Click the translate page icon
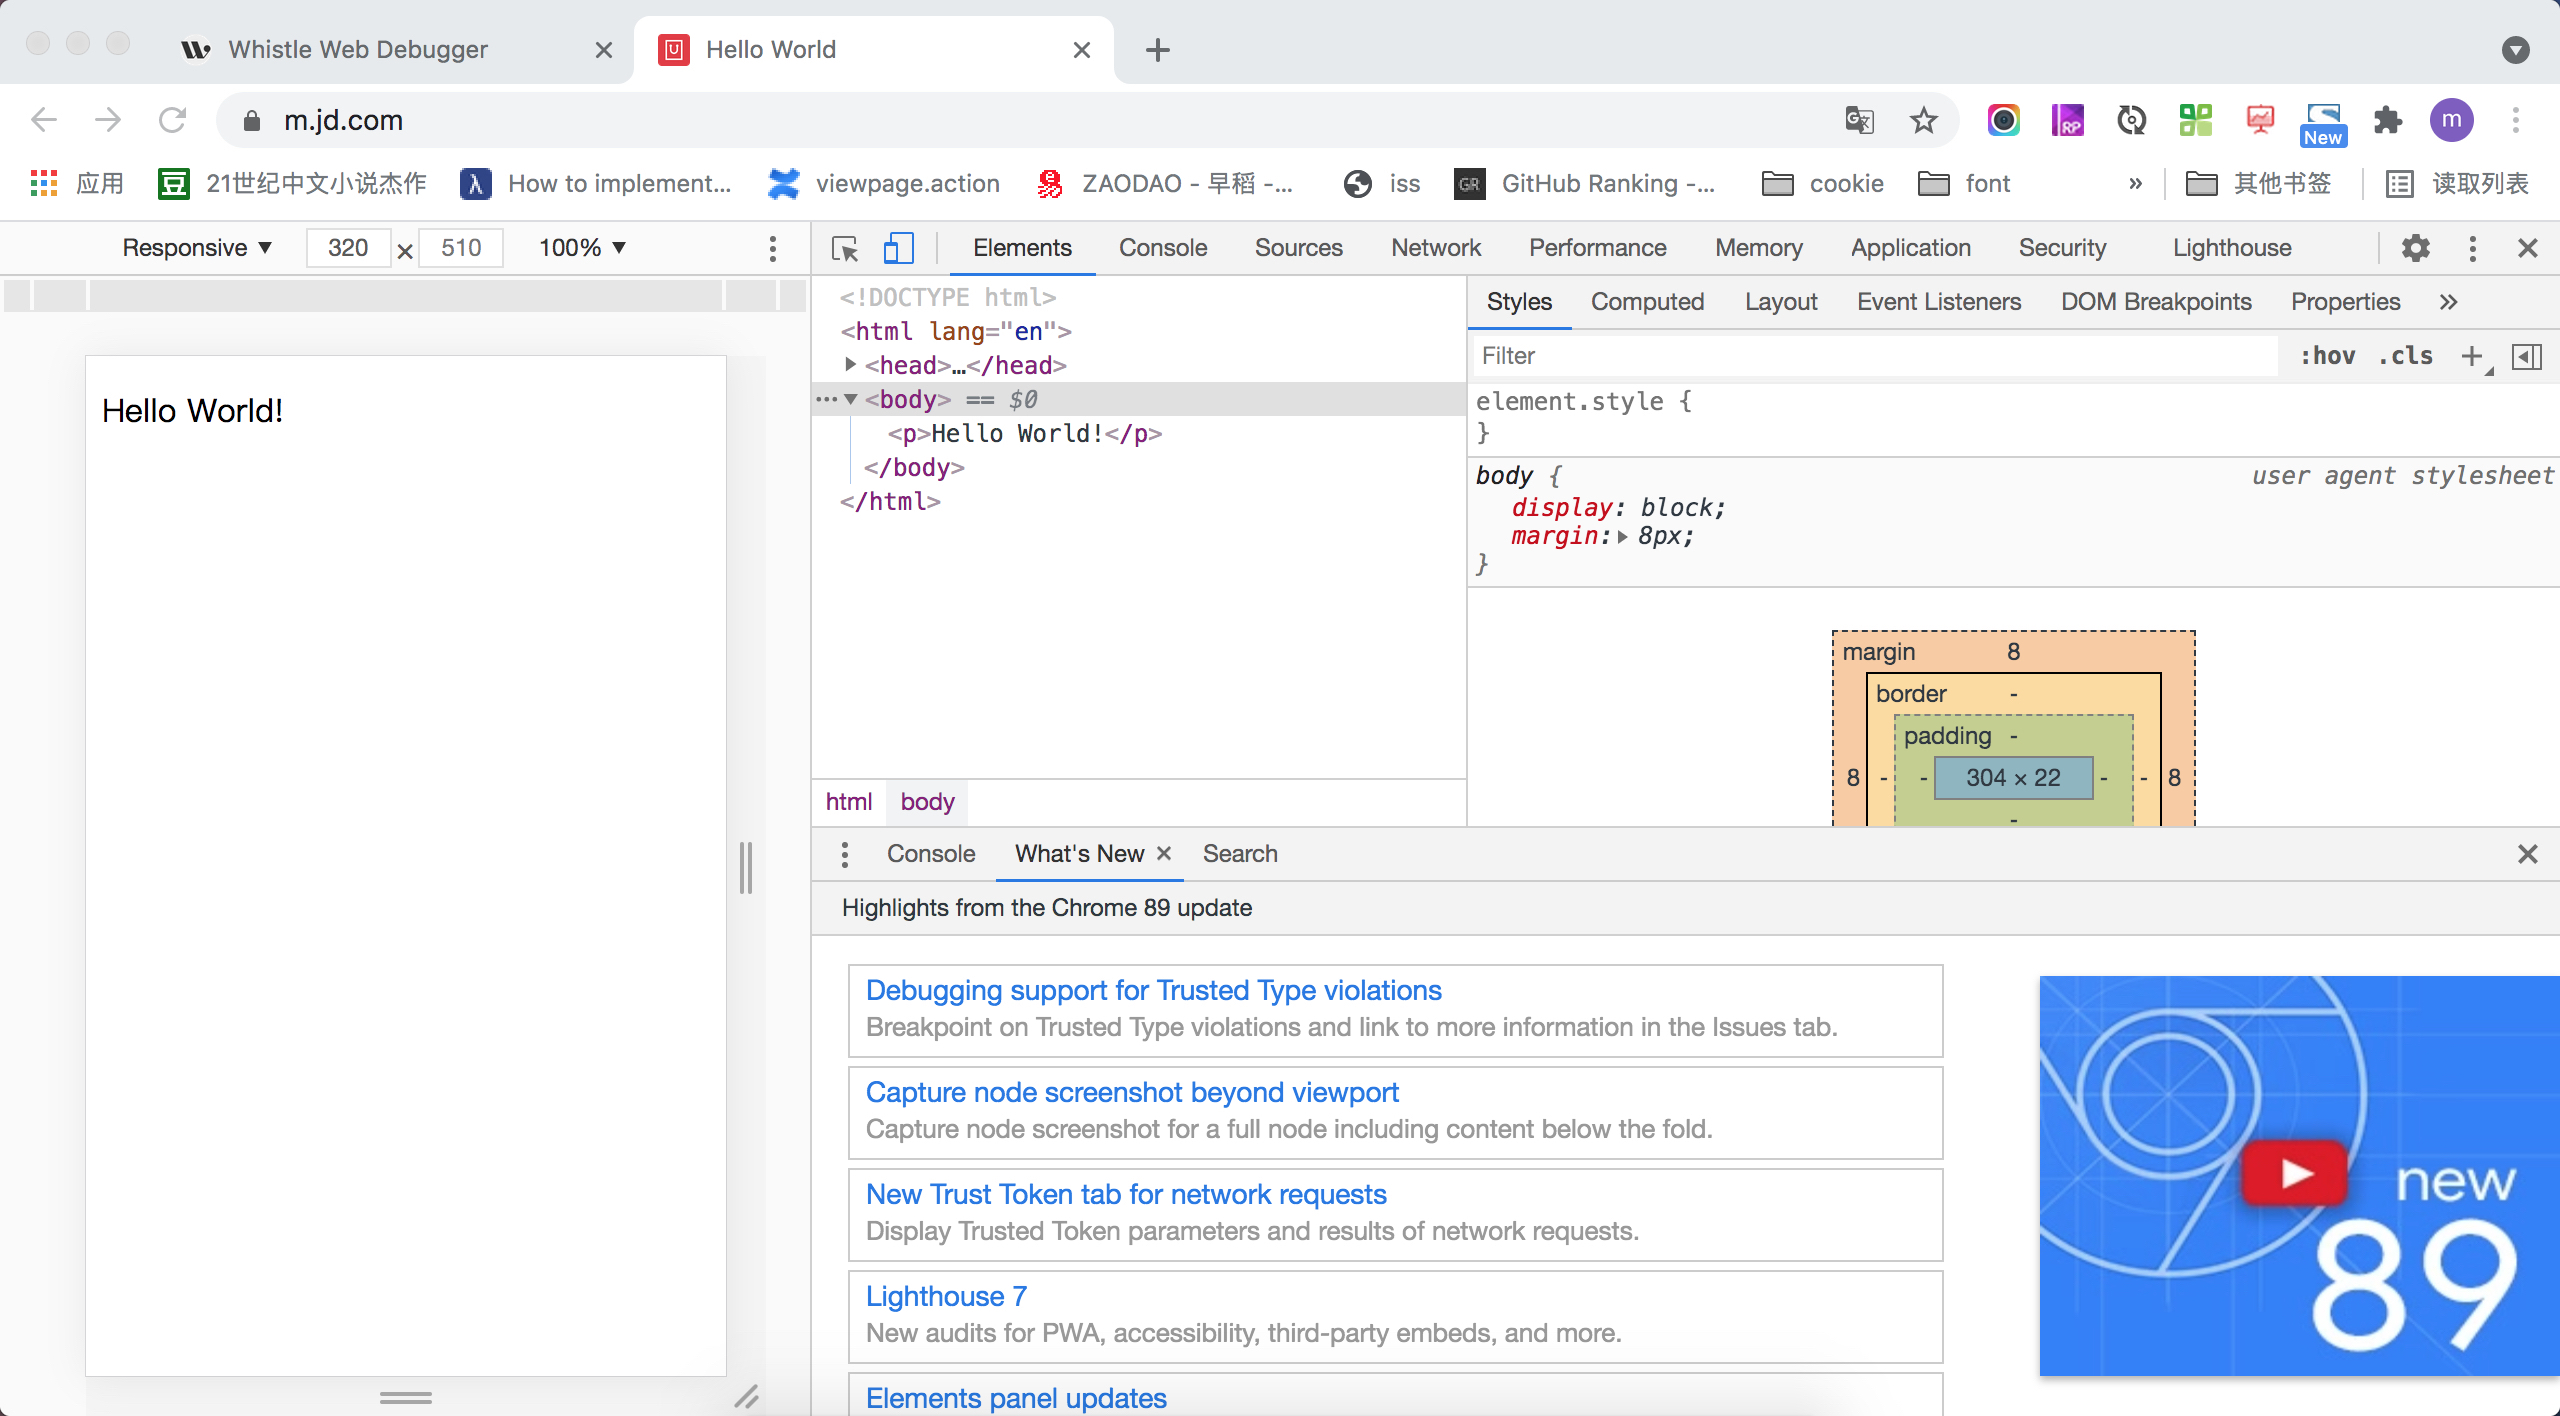 [1859, 120]
